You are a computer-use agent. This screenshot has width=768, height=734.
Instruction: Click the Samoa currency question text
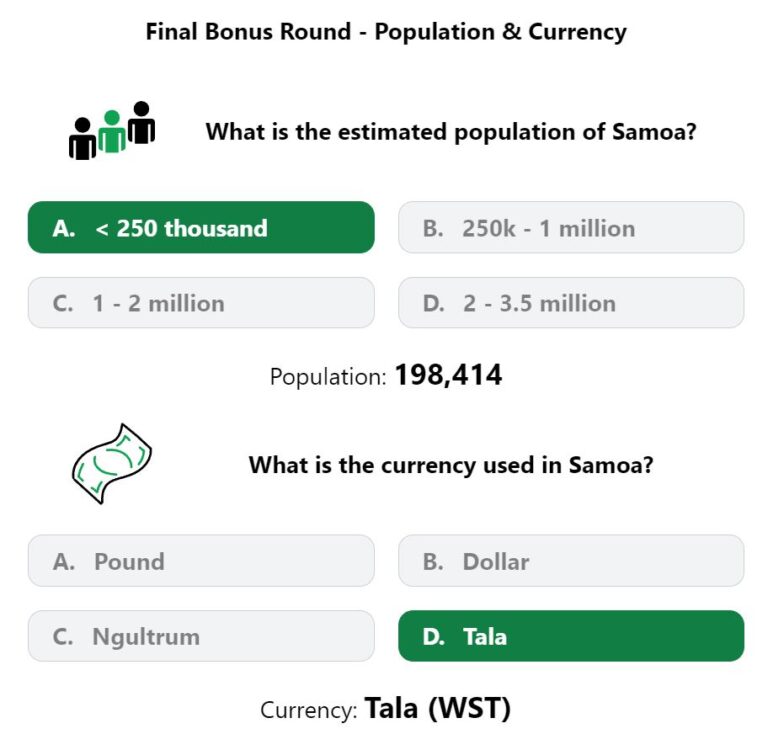coord(451,465)
